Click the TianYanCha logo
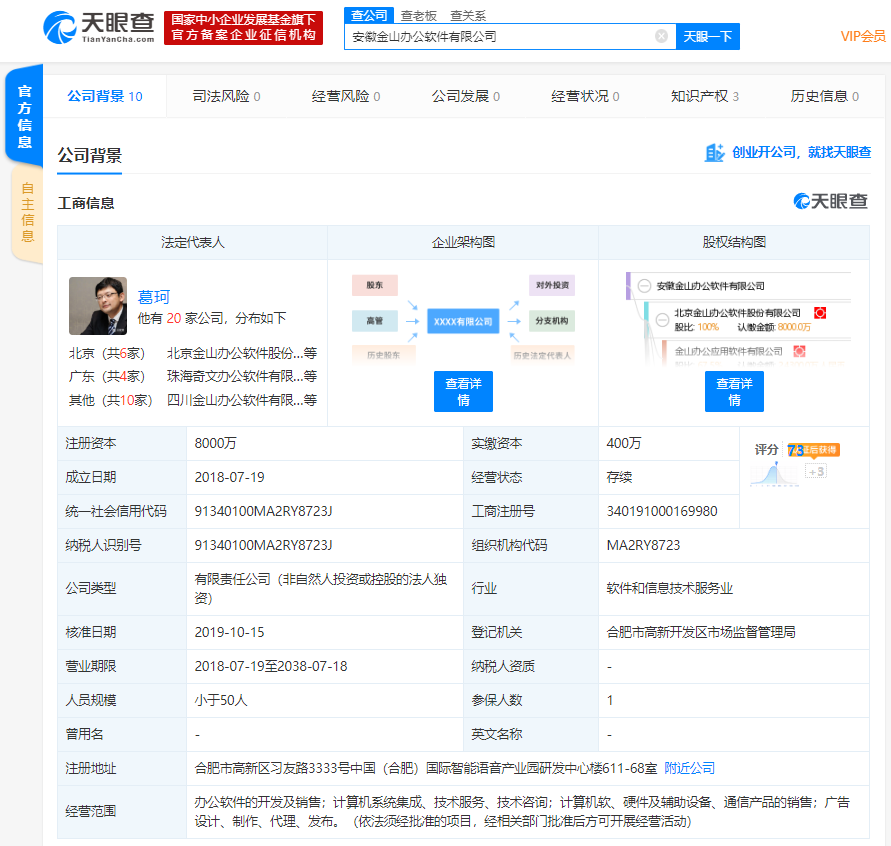Screen dimensions: 891x846 click(x=99, y=27)
